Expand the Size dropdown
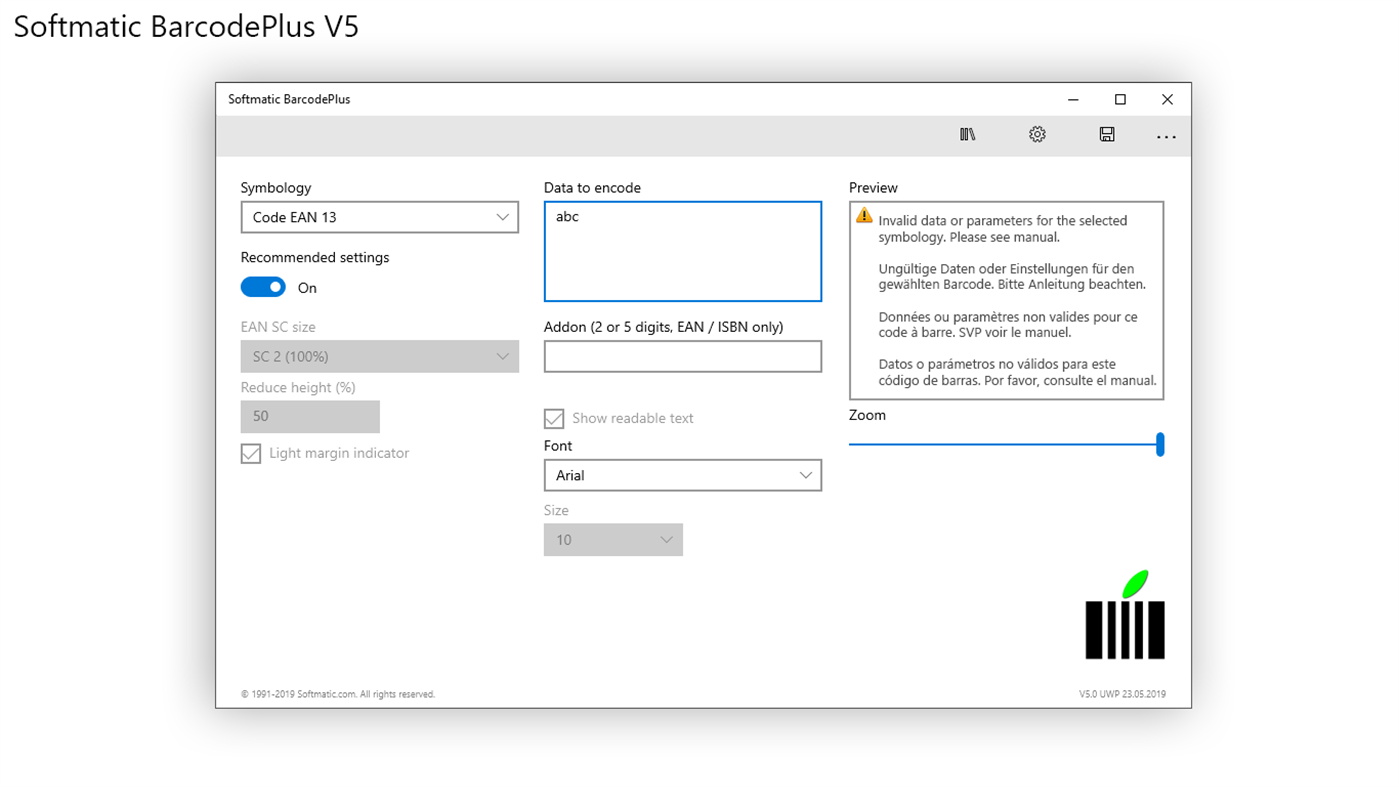Image resolution: width=1399 pixels, height=787 pixels. (x=613, y=539)
